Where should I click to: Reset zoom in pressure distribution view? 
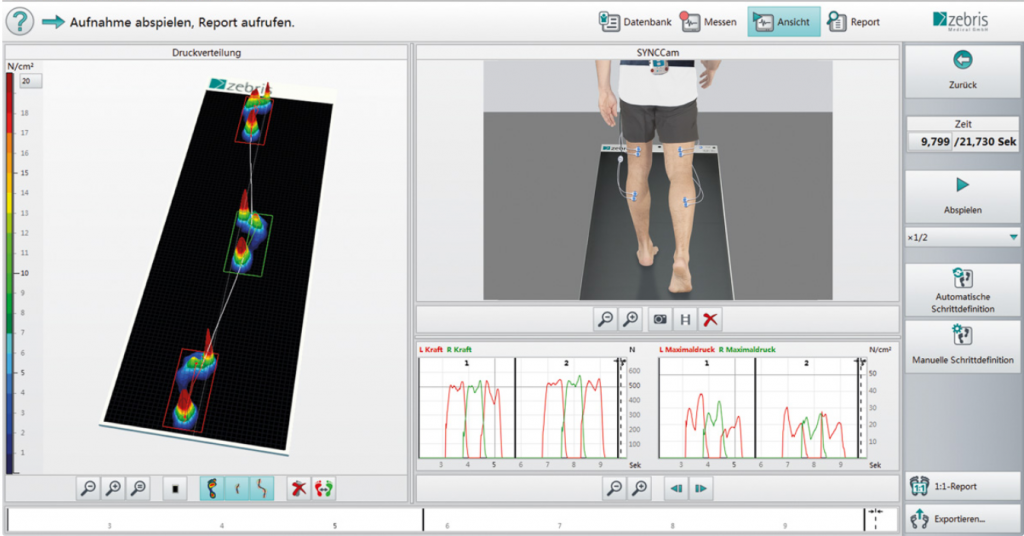coord(138,488)
